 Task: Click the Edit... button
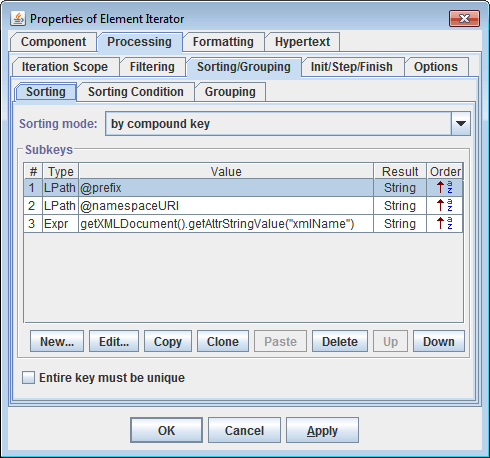114,341
